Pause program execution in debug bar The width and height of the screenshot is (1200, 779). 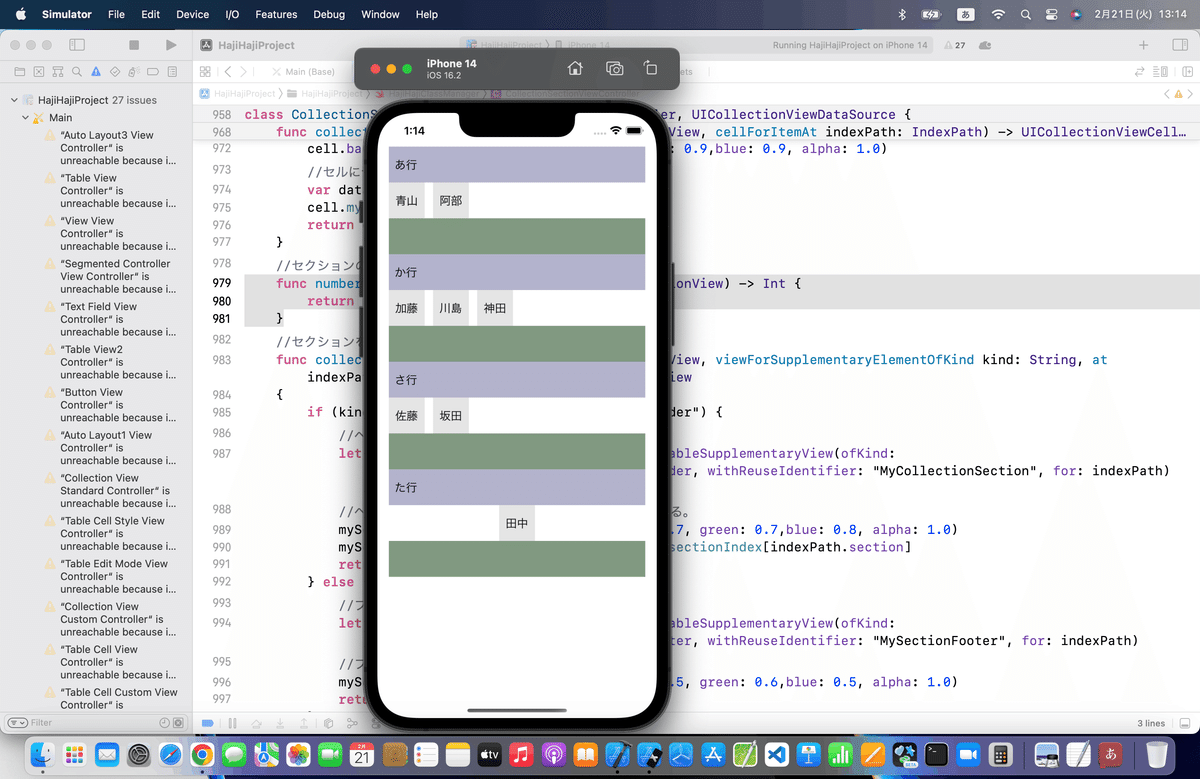click(232, 723)
